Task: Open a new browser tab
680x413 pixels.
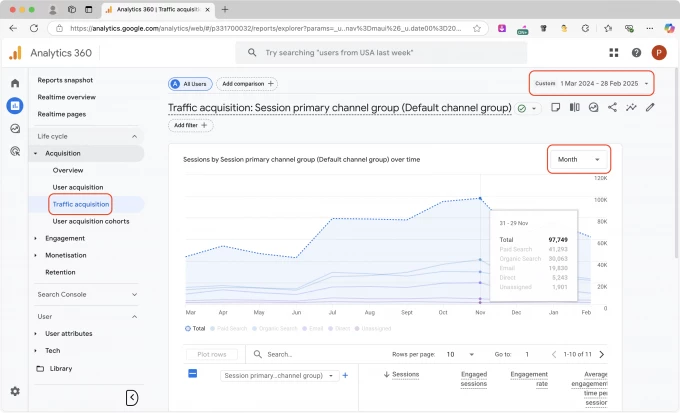Action: (x=225, y=9)
